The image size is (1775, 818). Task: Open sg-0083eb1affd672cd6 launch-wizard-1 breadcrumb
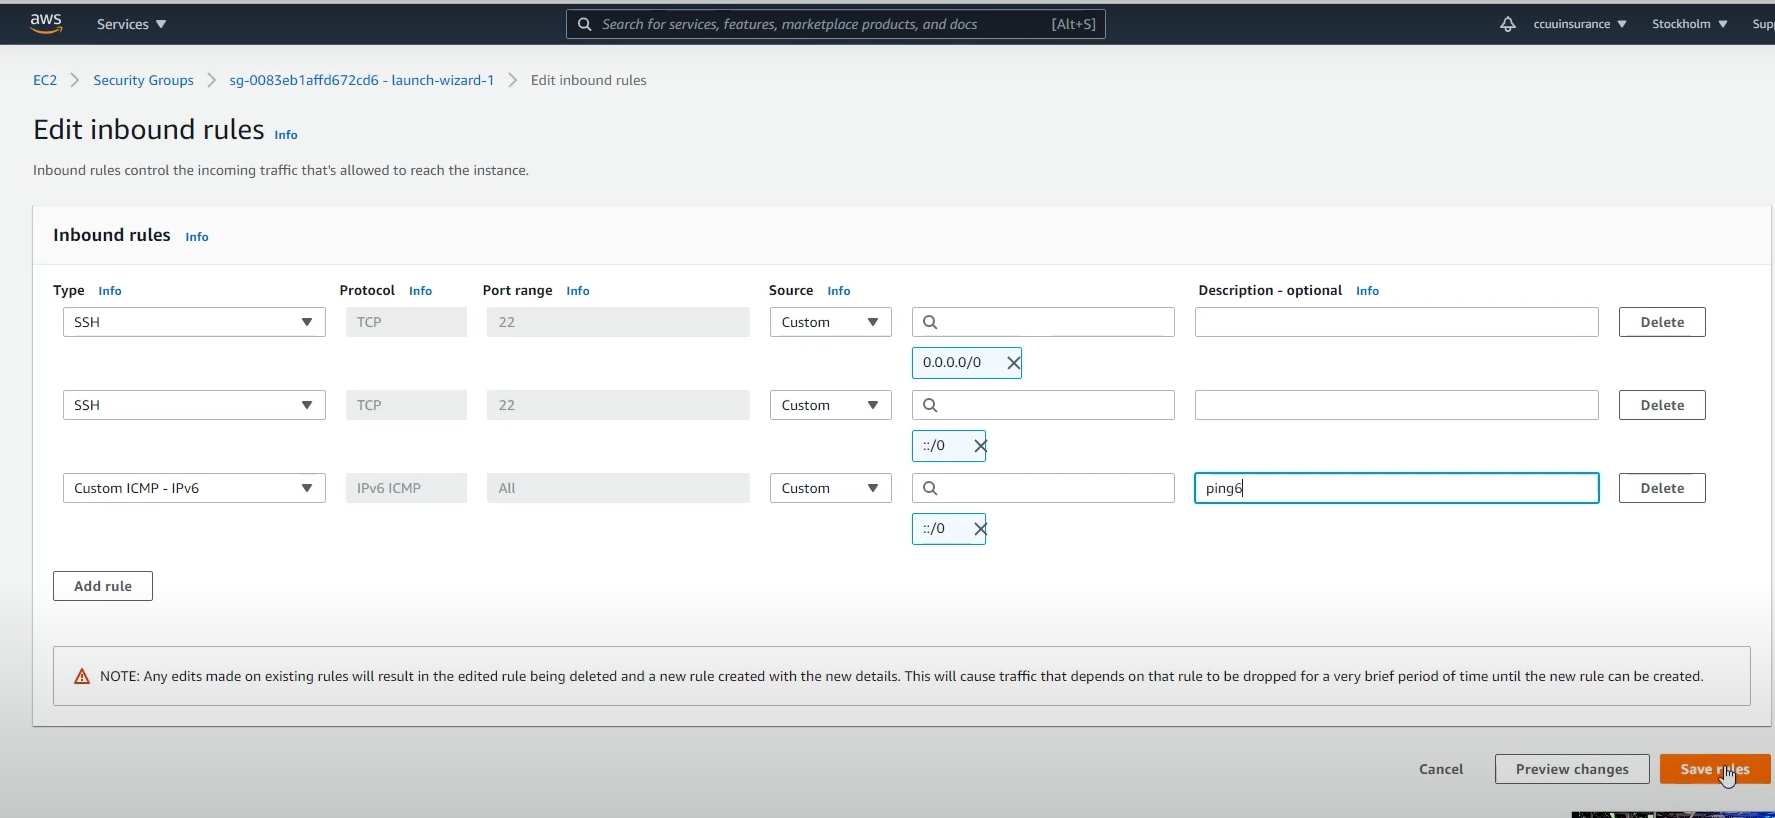pos(362,80)
